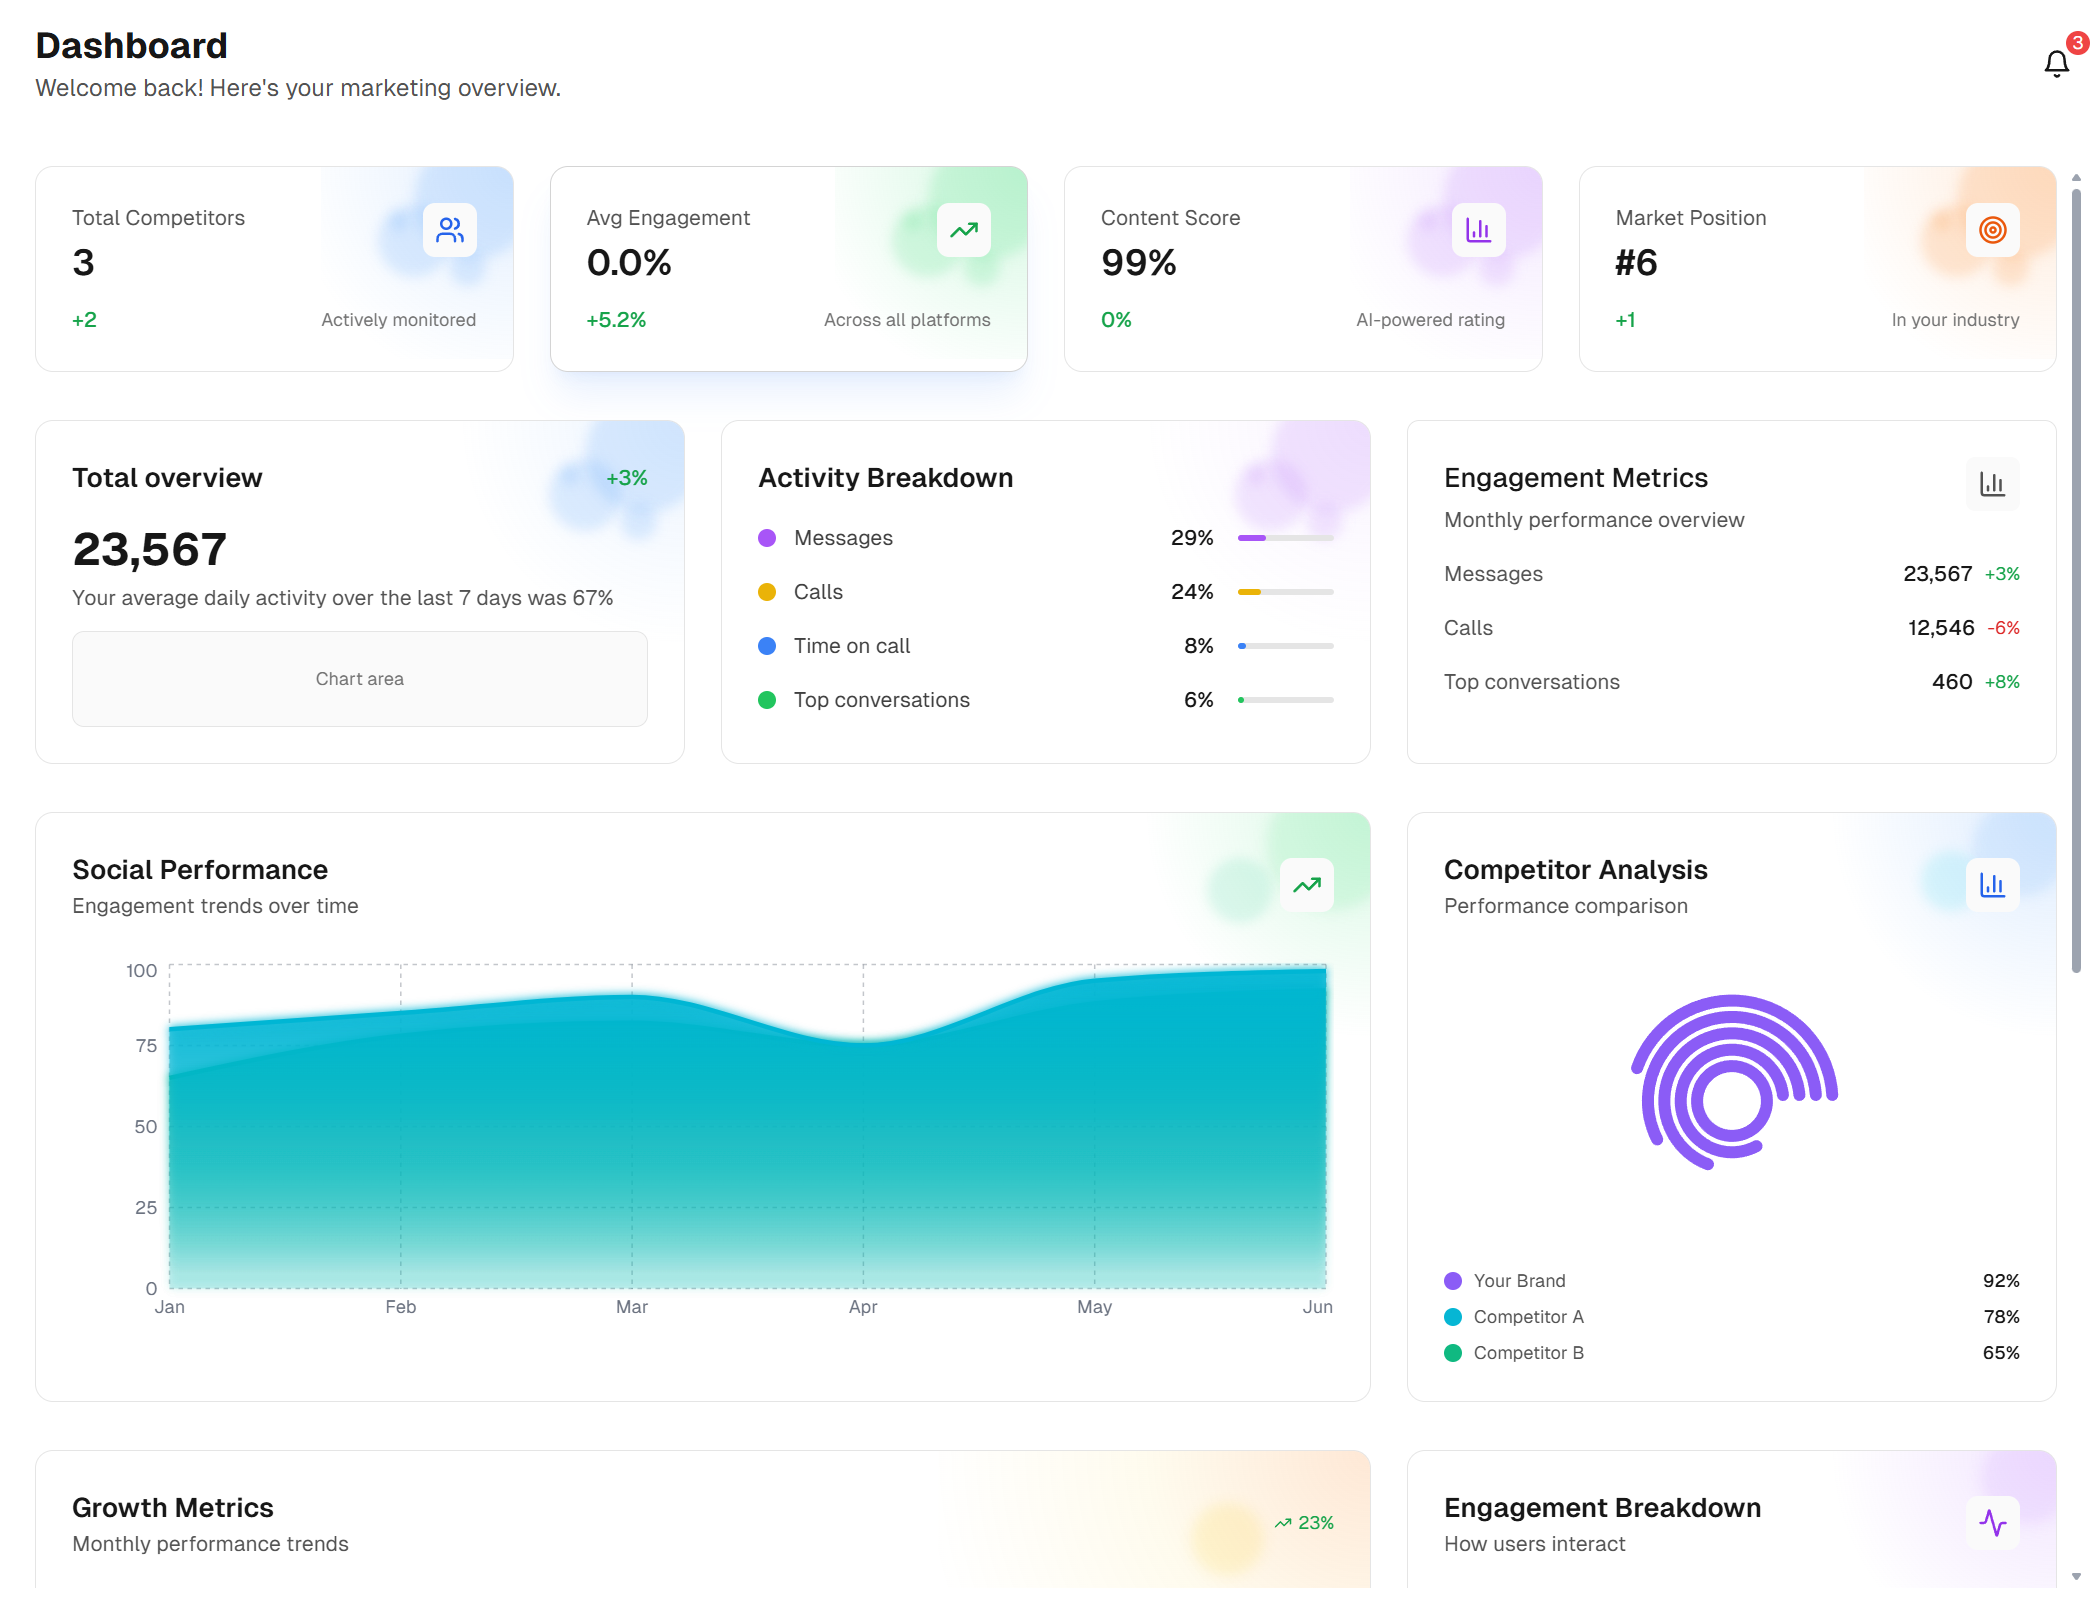The width and height of the screenshot is (2100, 1618).
Task: Click the Chart area placeholder
Action: coord(360,678)
